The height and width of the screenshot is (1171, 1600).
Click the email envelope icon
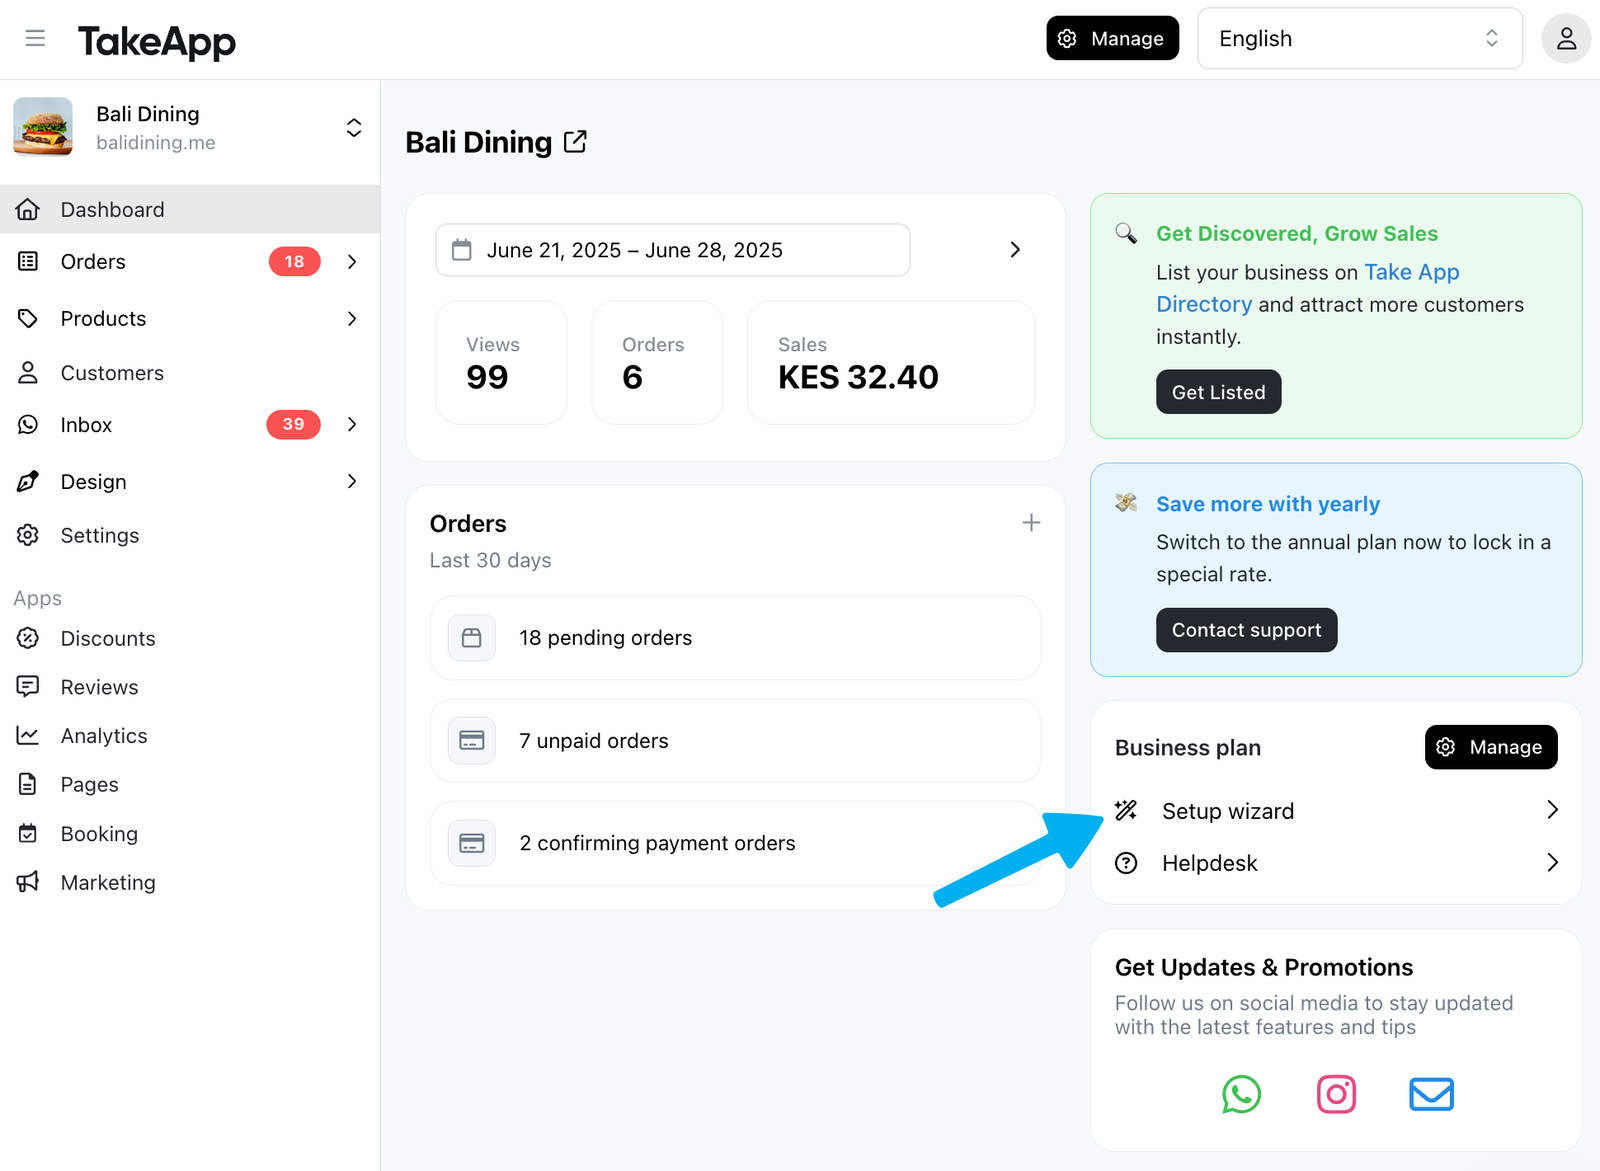point(1431,1094)
